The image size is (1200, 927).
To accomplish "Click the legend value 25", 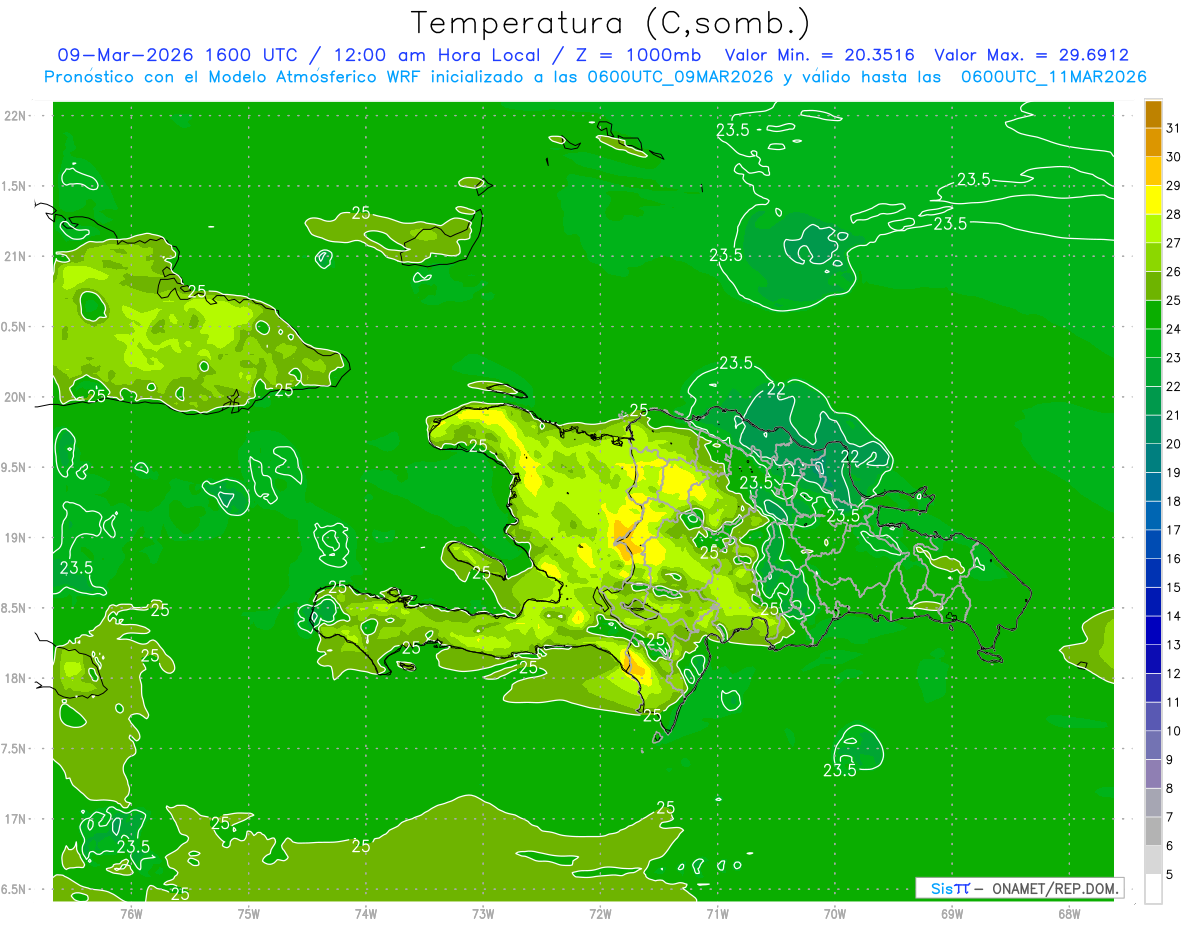I will [1174, 300].
